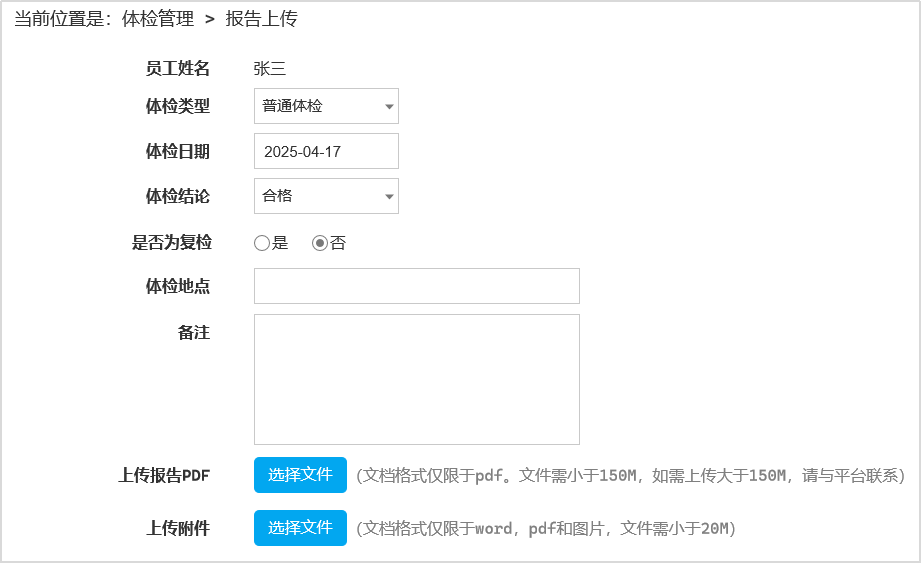Select the 否 radio button for 是否为复检
The image size is (922, 564).
tap(320, 243)
